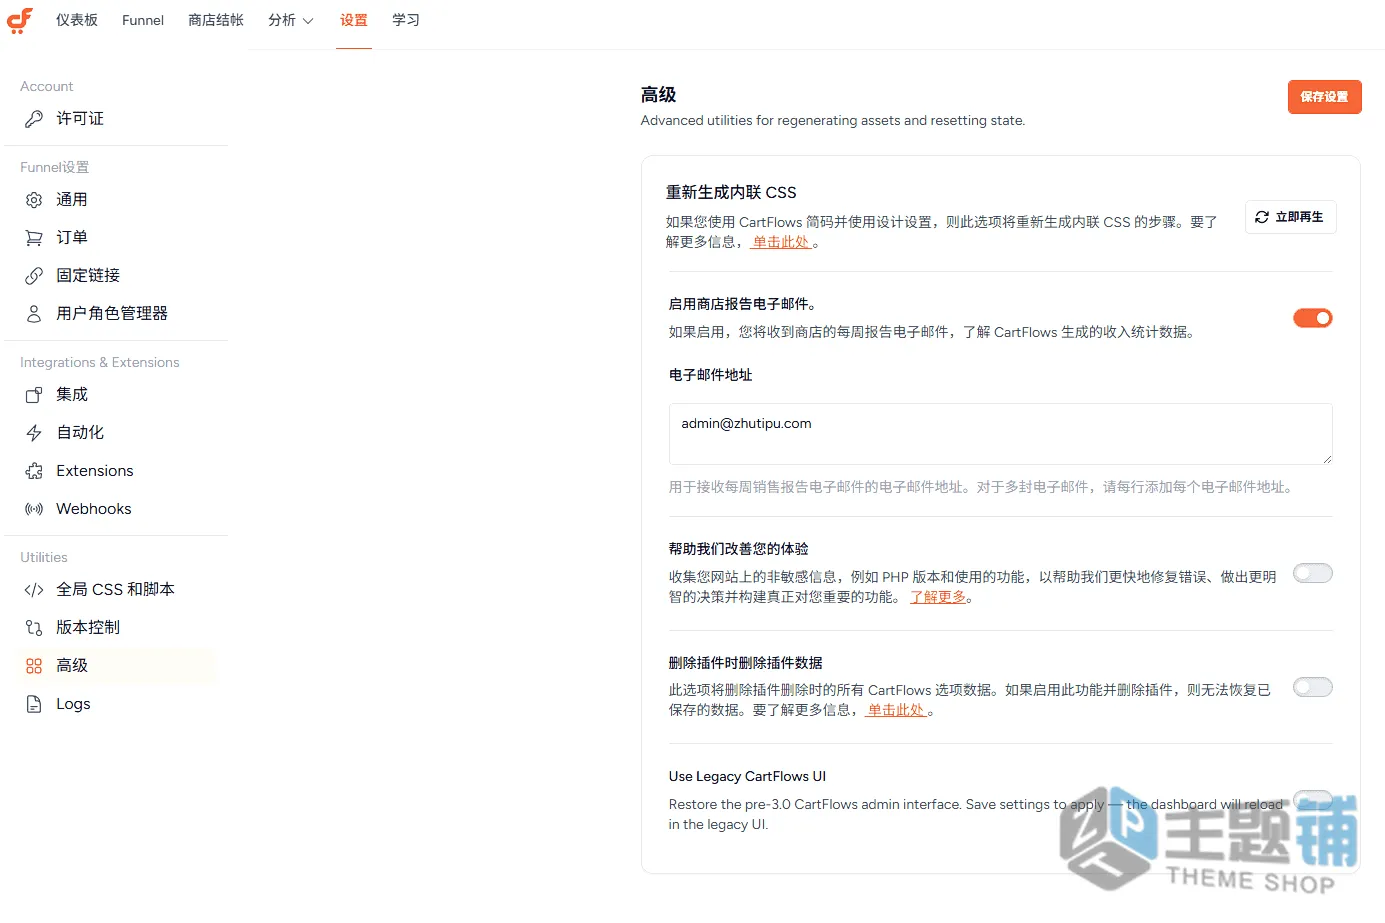Click the document icon beside Logs

point(34,704)
